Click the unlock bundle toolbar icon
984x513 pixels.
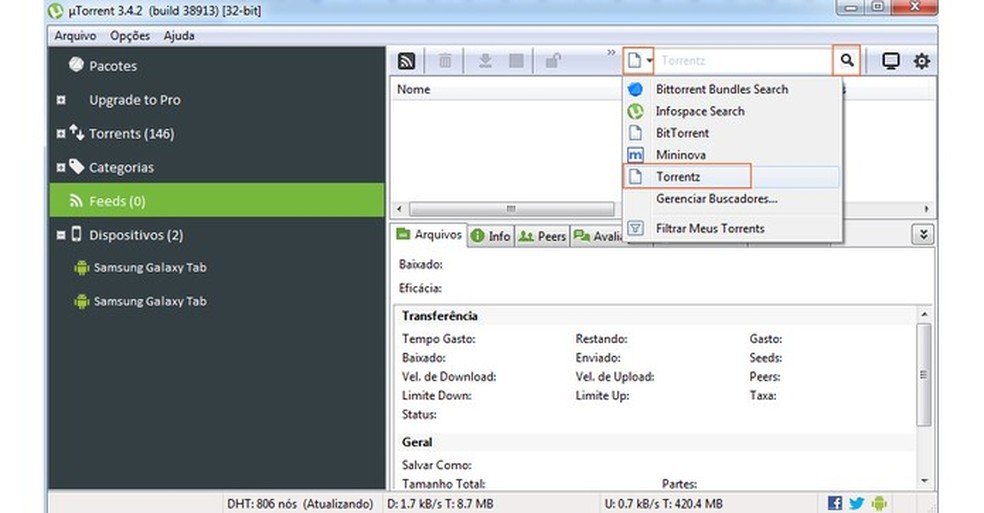coord(553,61)
